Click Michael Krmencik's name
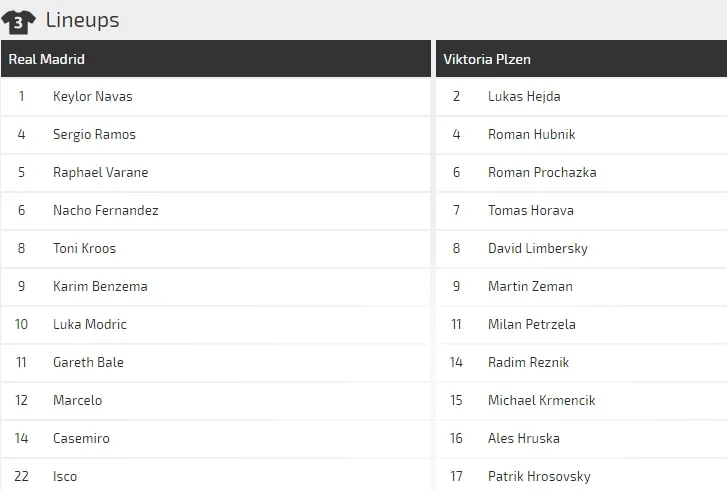The image size is (727, 490). [541, 401]
